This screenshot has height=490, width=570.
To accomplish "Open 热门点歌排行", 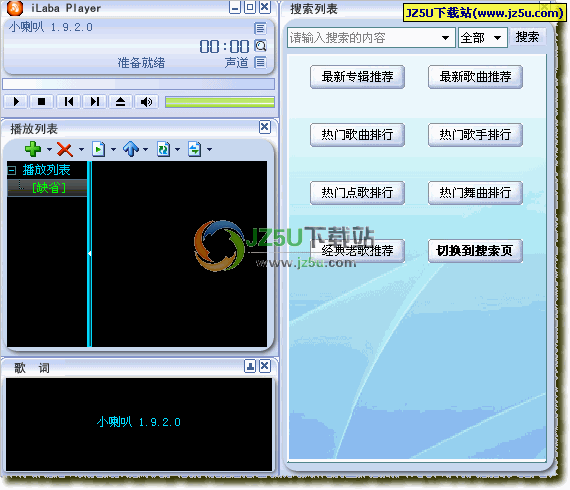I will (x=357, y=193).
